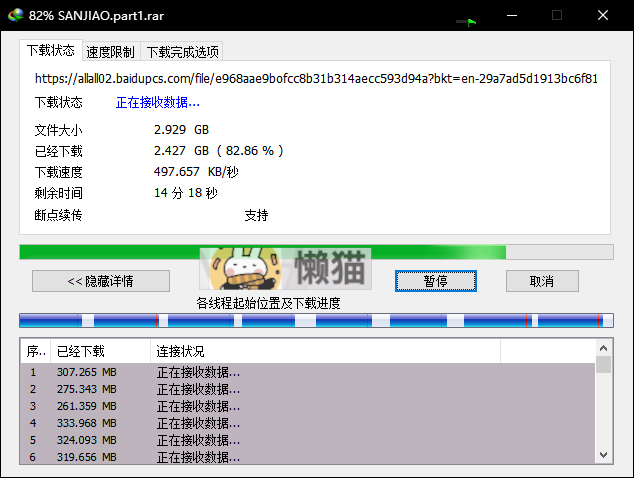This screenshot has width=634, height=478.
Task: Select the 下载完成选项 tab
Action: tap(182, 52)
